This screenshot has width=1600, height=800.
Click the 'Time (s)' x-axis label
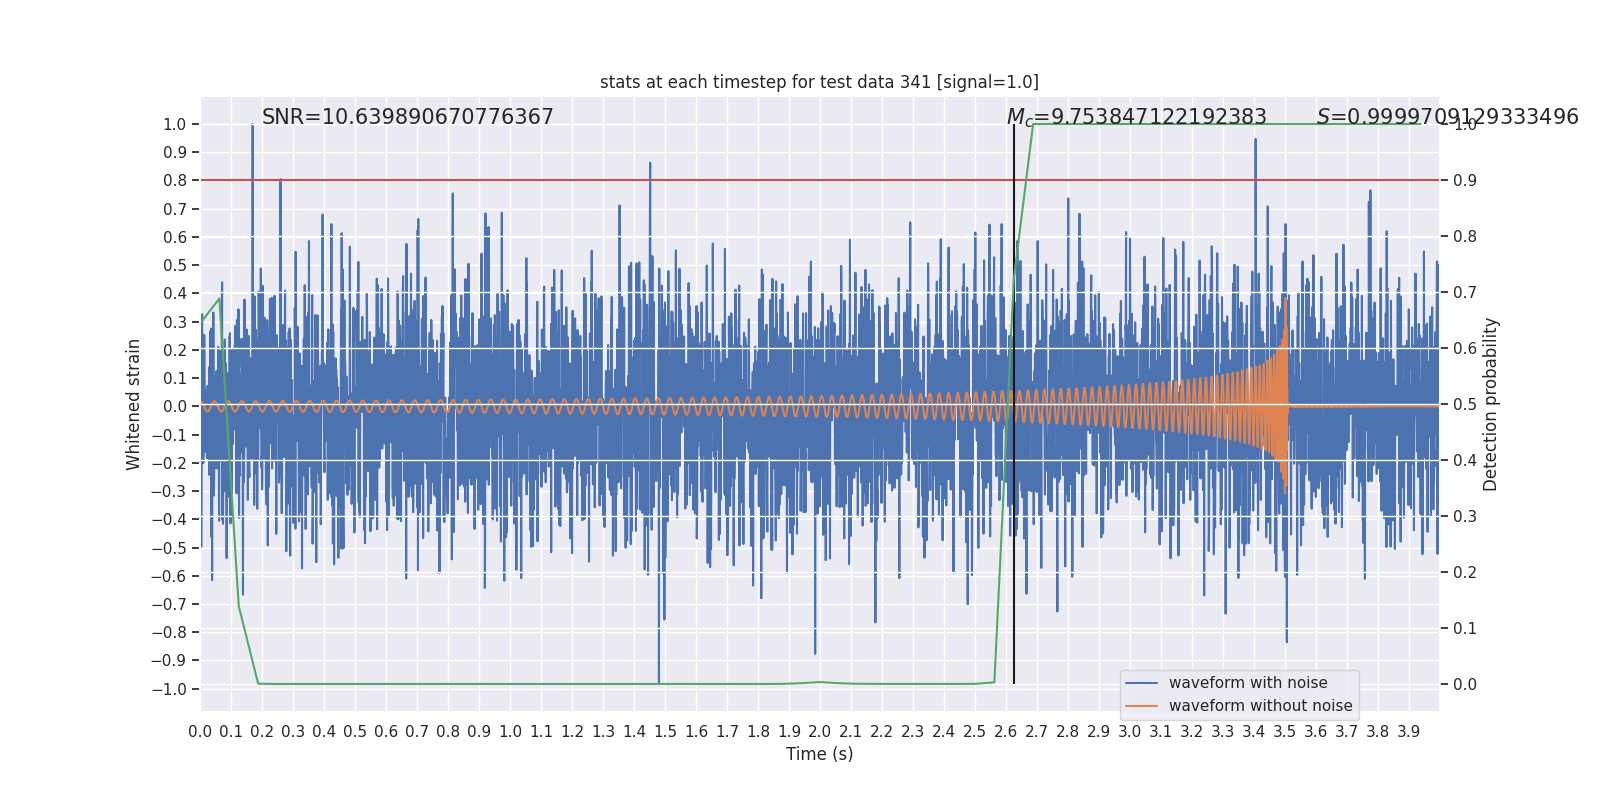pos(819,754)
